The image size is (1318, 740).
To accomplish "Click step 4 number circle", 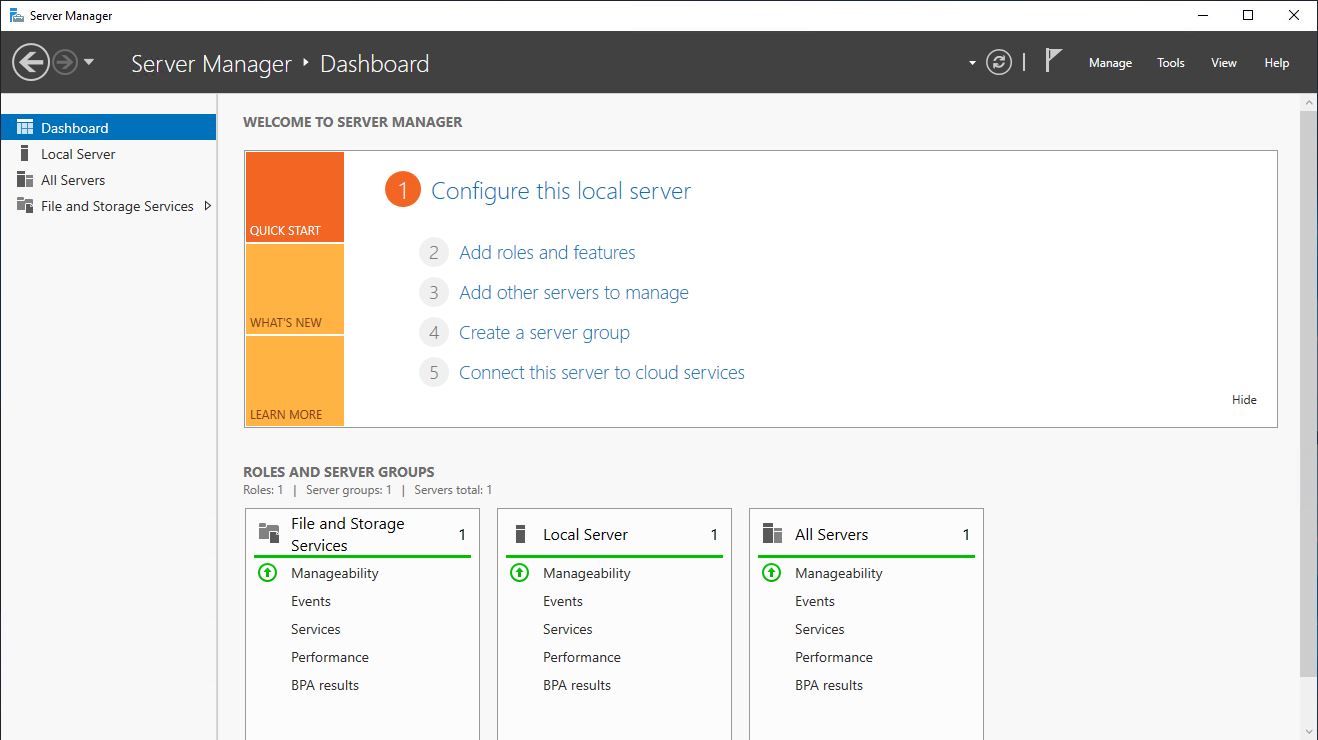I will coord(434,333).
